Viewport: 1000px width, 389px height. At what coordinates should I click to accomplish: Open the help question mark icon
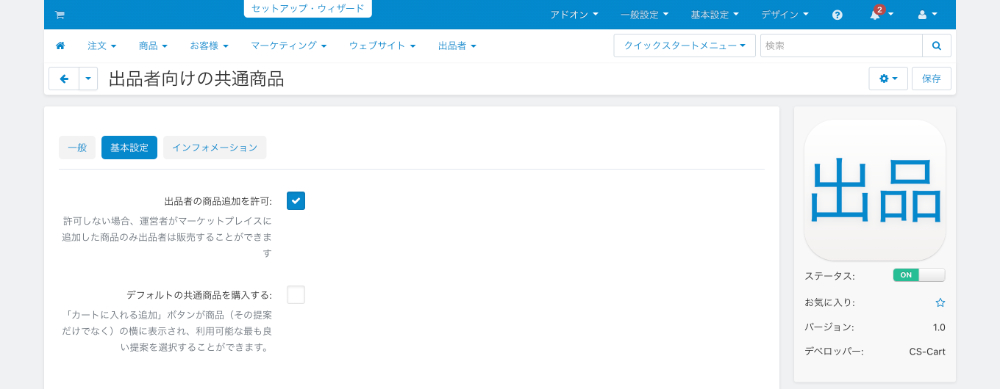tap(837, 15)
